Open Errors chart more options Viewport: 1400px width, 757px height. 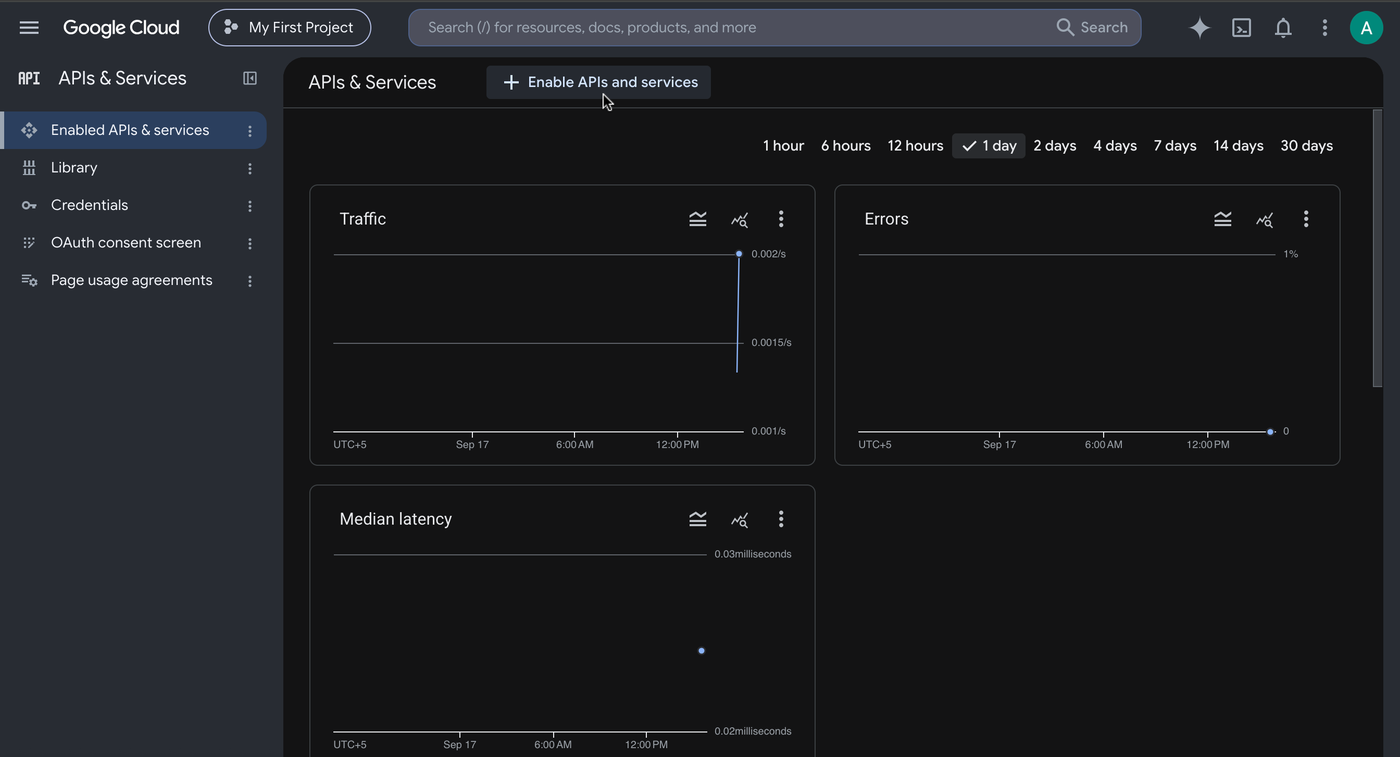(1306, 219)
